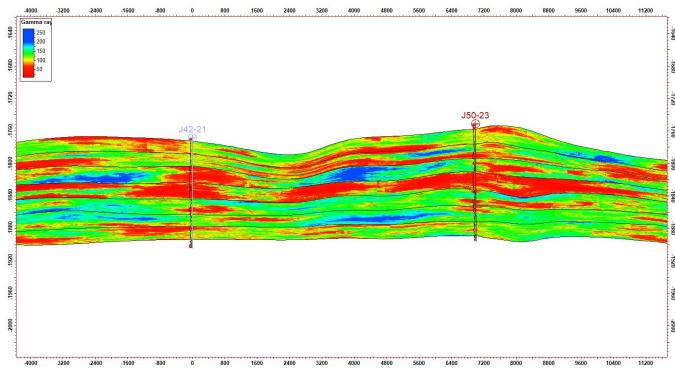The height and width of the screenshot is (369, 675).
Task: Click top axis label 2400
Action: point(289,10)
